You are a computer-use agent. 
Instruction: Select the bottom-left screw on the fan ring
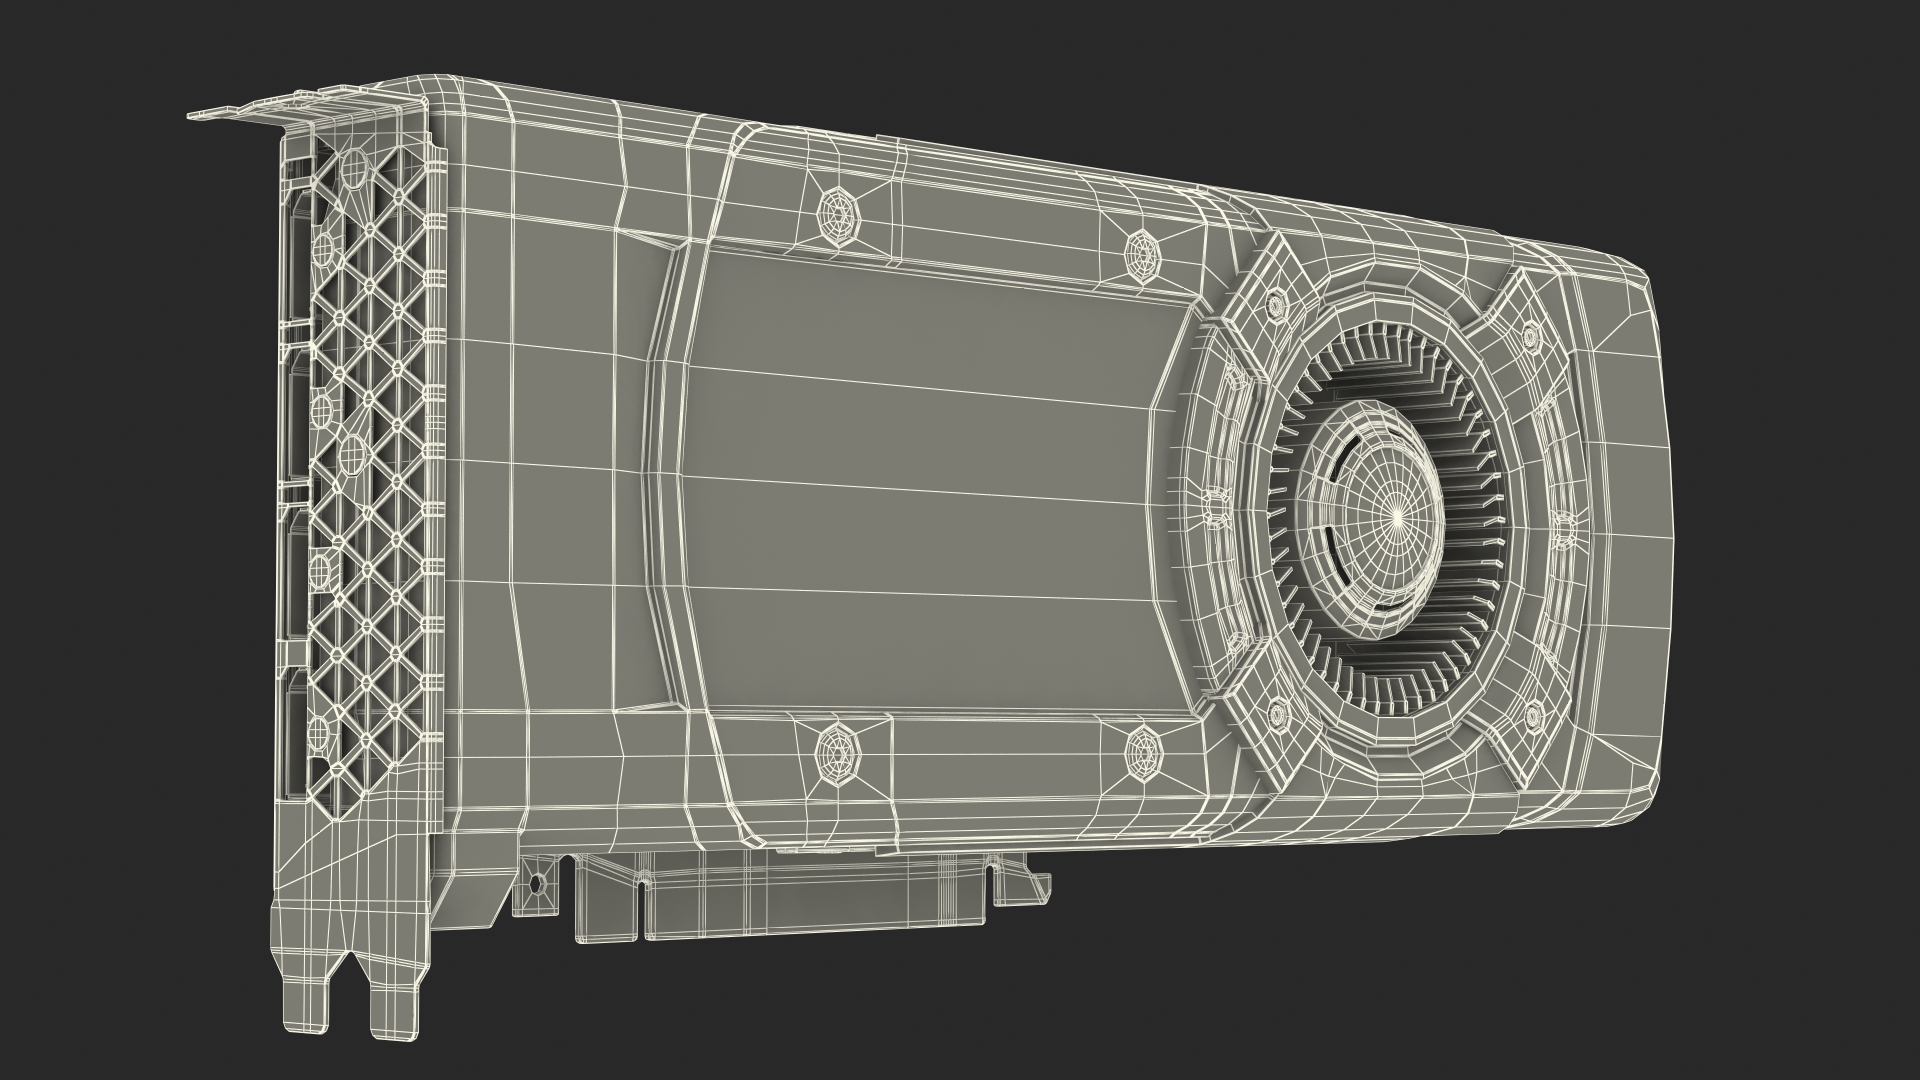click(1276, 714)
